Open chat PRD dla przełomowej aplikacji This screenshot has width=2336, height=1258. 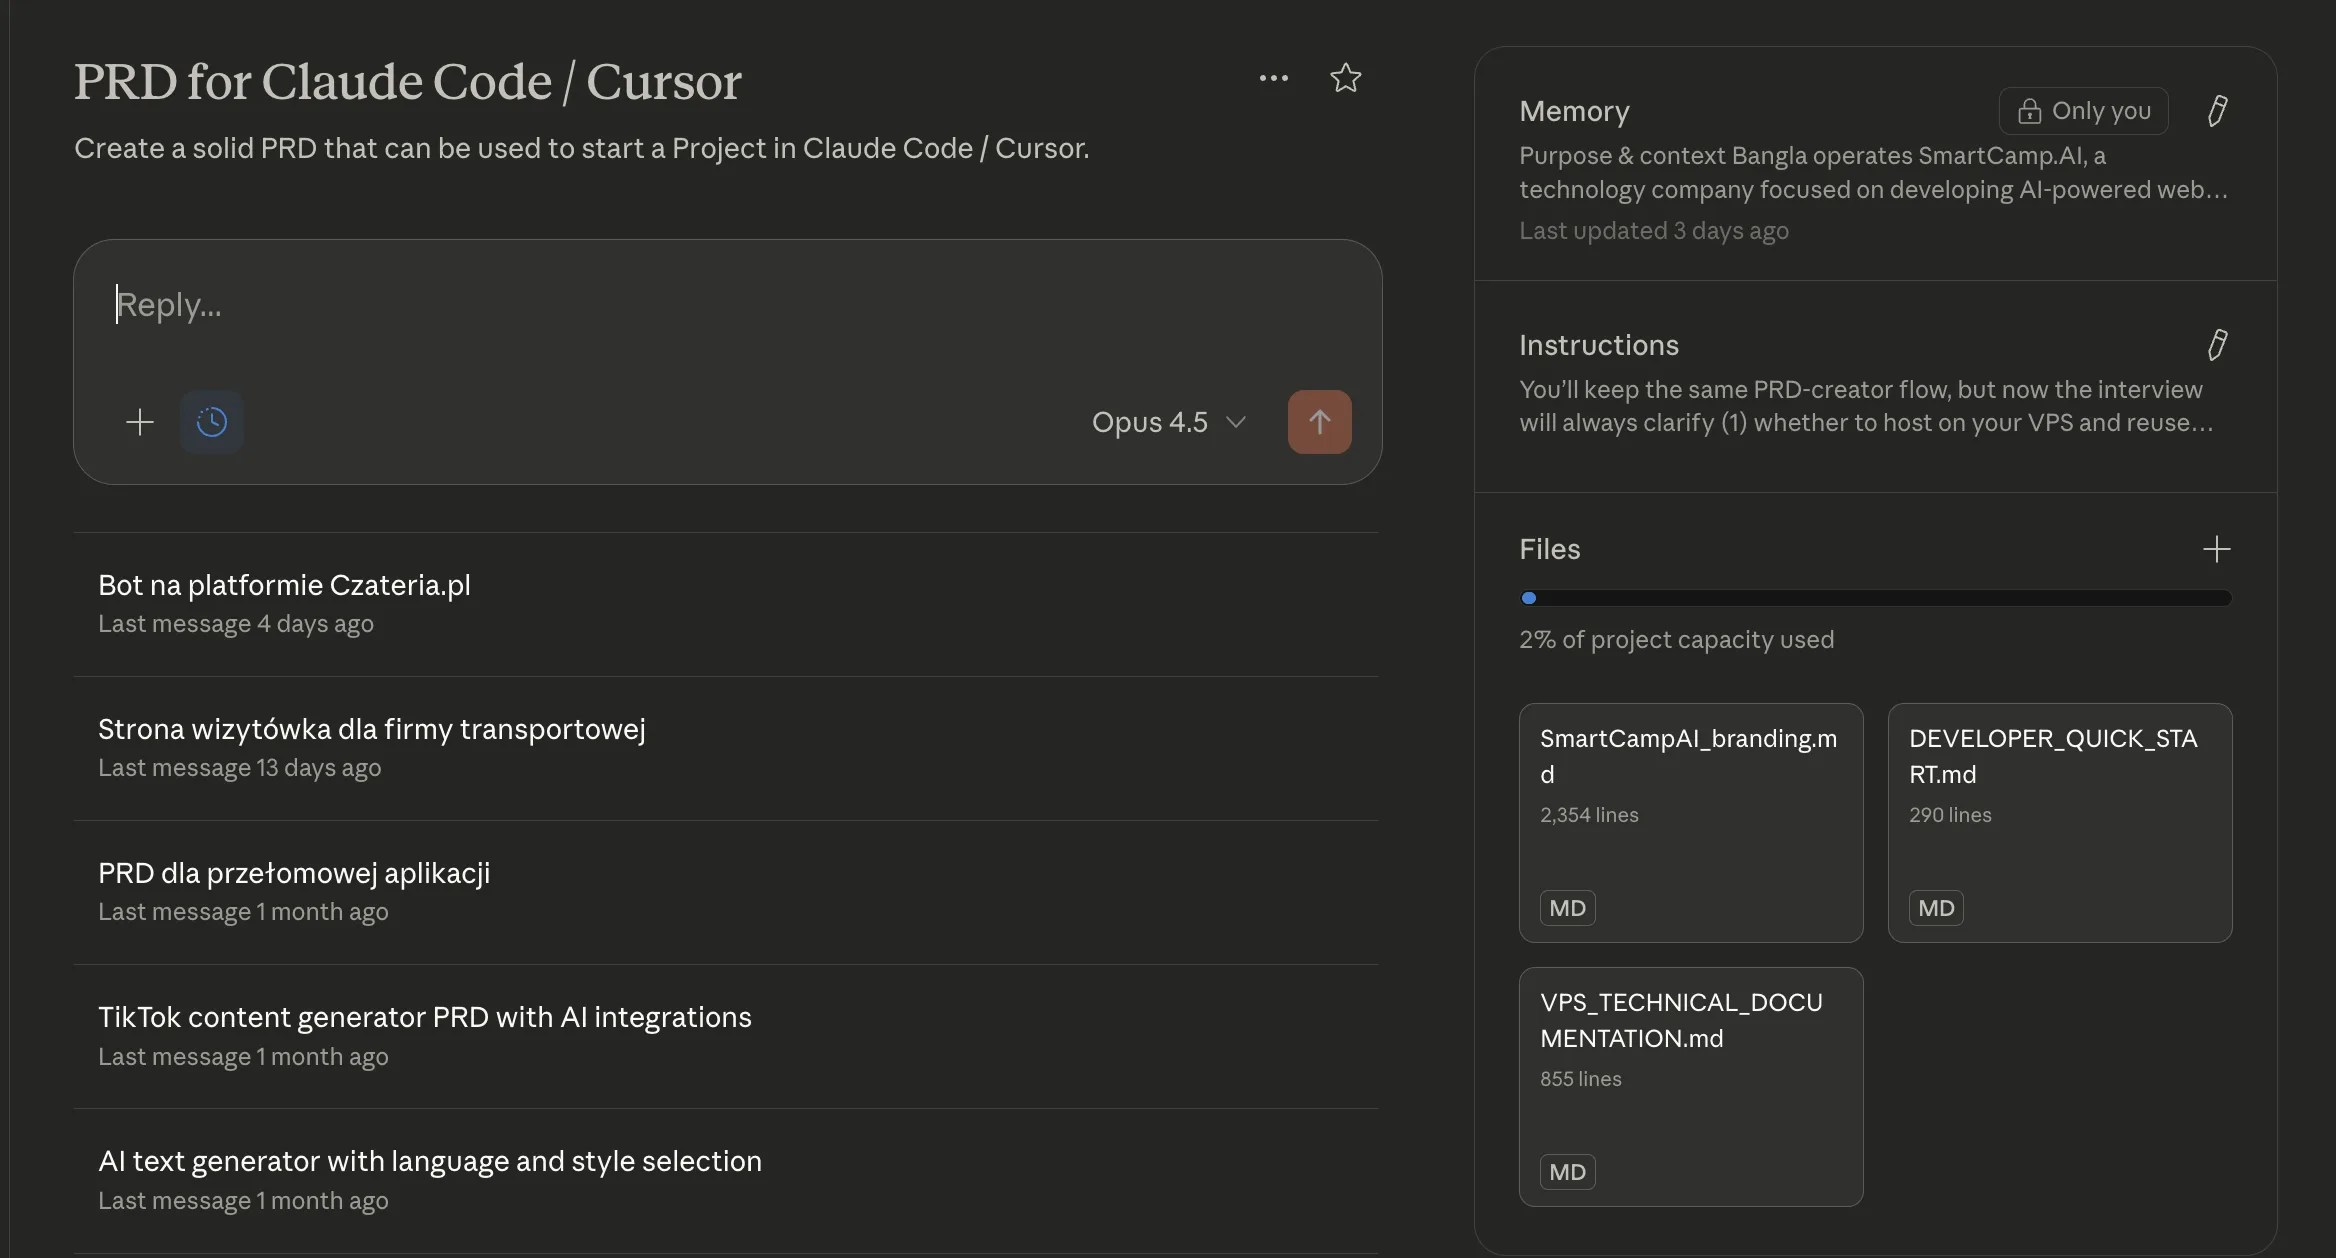(726, 892)
